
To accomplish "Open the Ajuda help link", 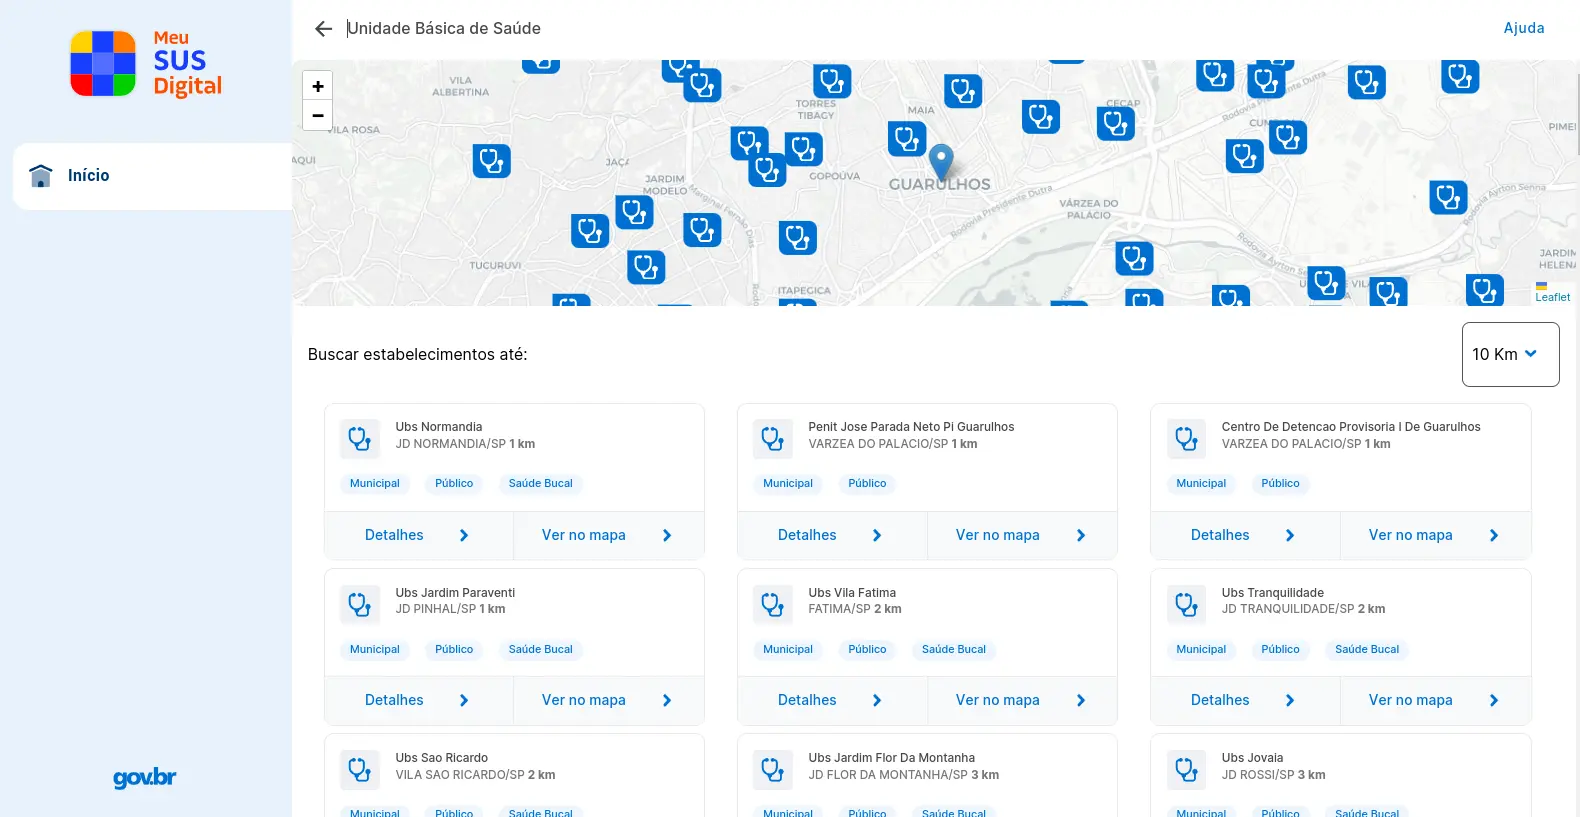I will [x=1523, y=28].
